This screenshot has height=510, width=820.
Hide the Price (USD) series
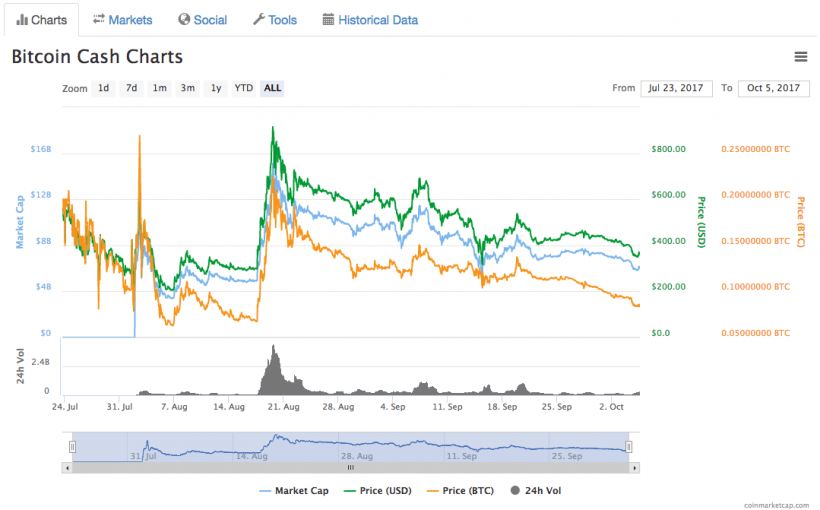[377, 490]
